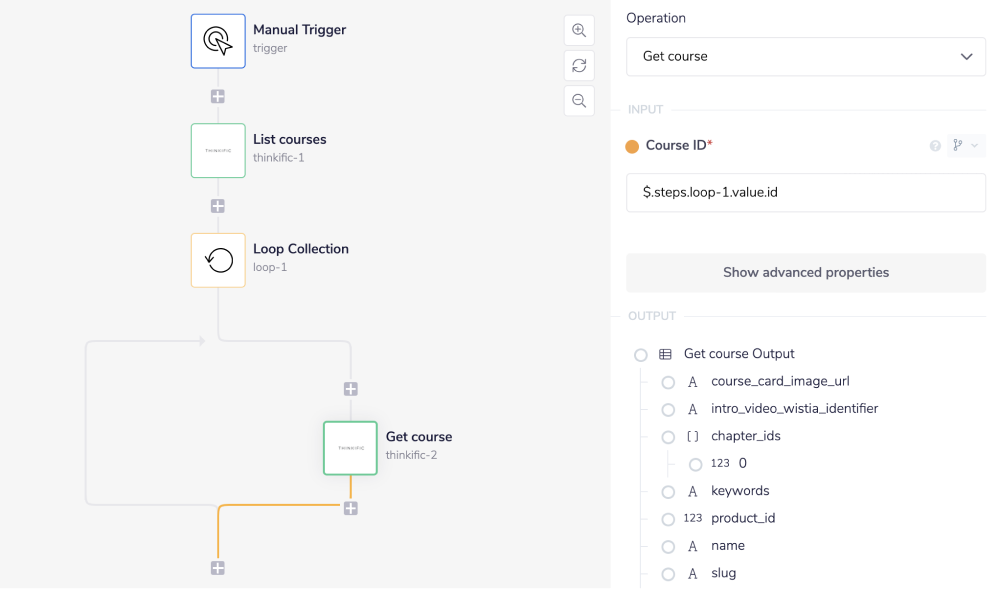
Task: Click Show advanced properties button
Action: pos(806,272)
